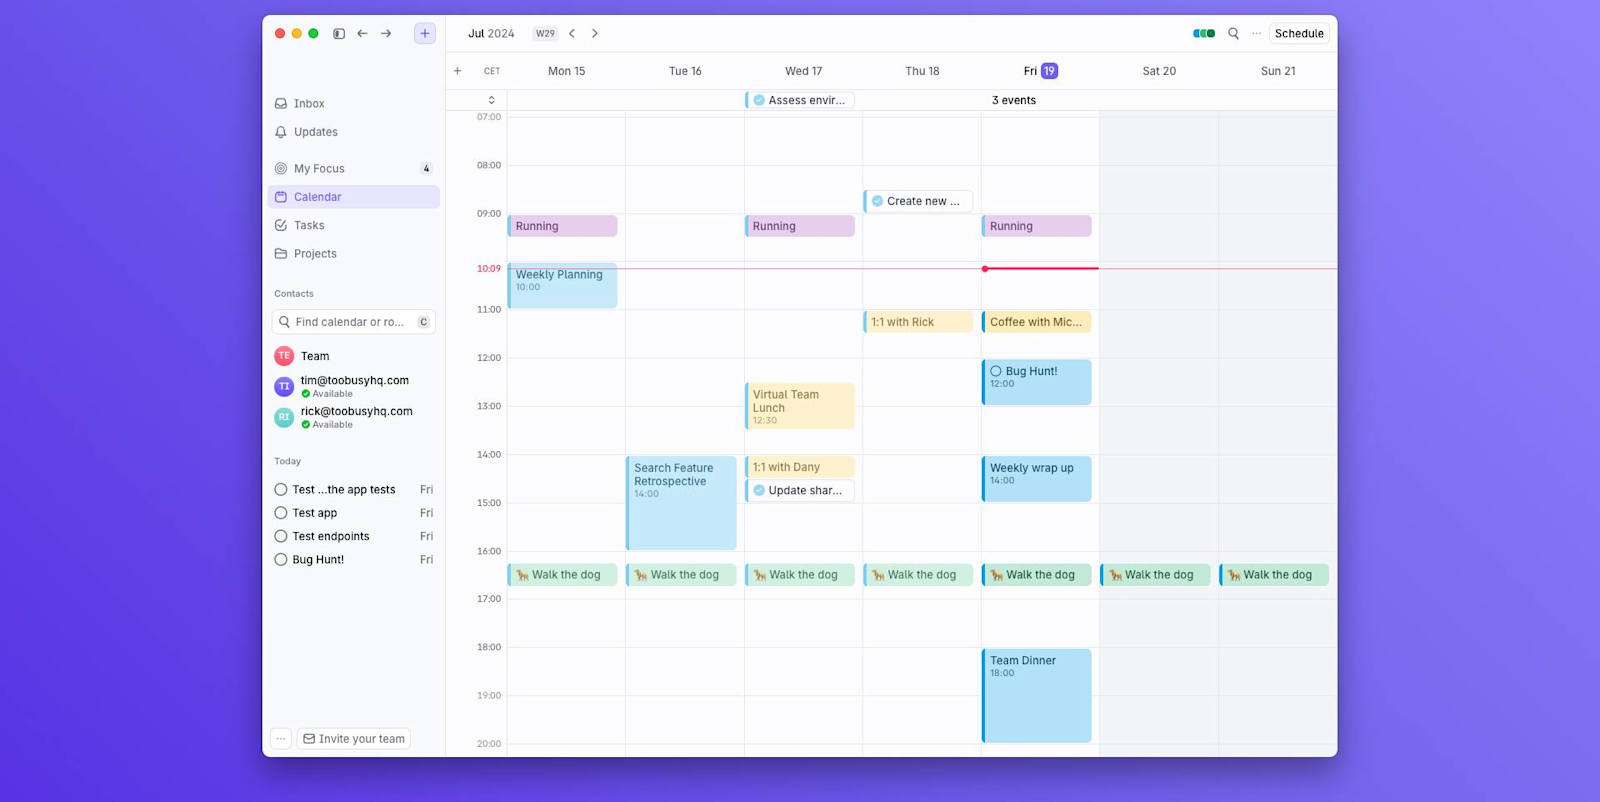Go forward with the right arrow
This screenshot has width=1600, height=802.
pyautogui.click(x=386, y=34)
